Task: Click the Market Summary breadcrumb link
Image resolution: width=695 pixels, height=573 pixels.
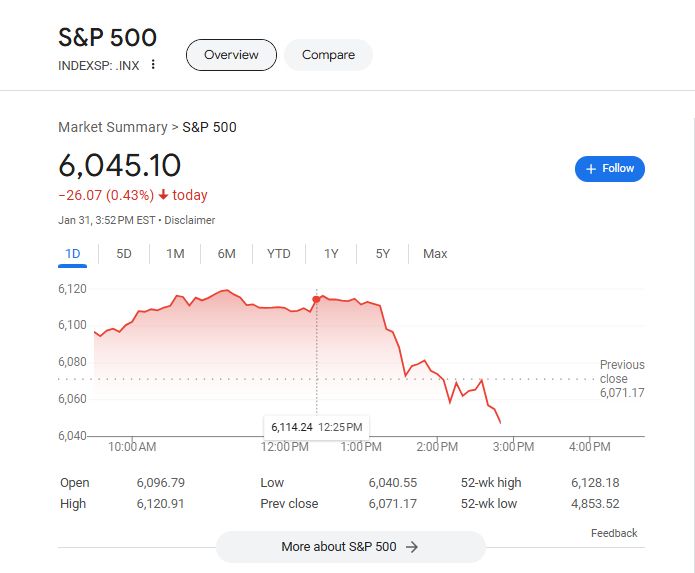Action: coord(113,127)
